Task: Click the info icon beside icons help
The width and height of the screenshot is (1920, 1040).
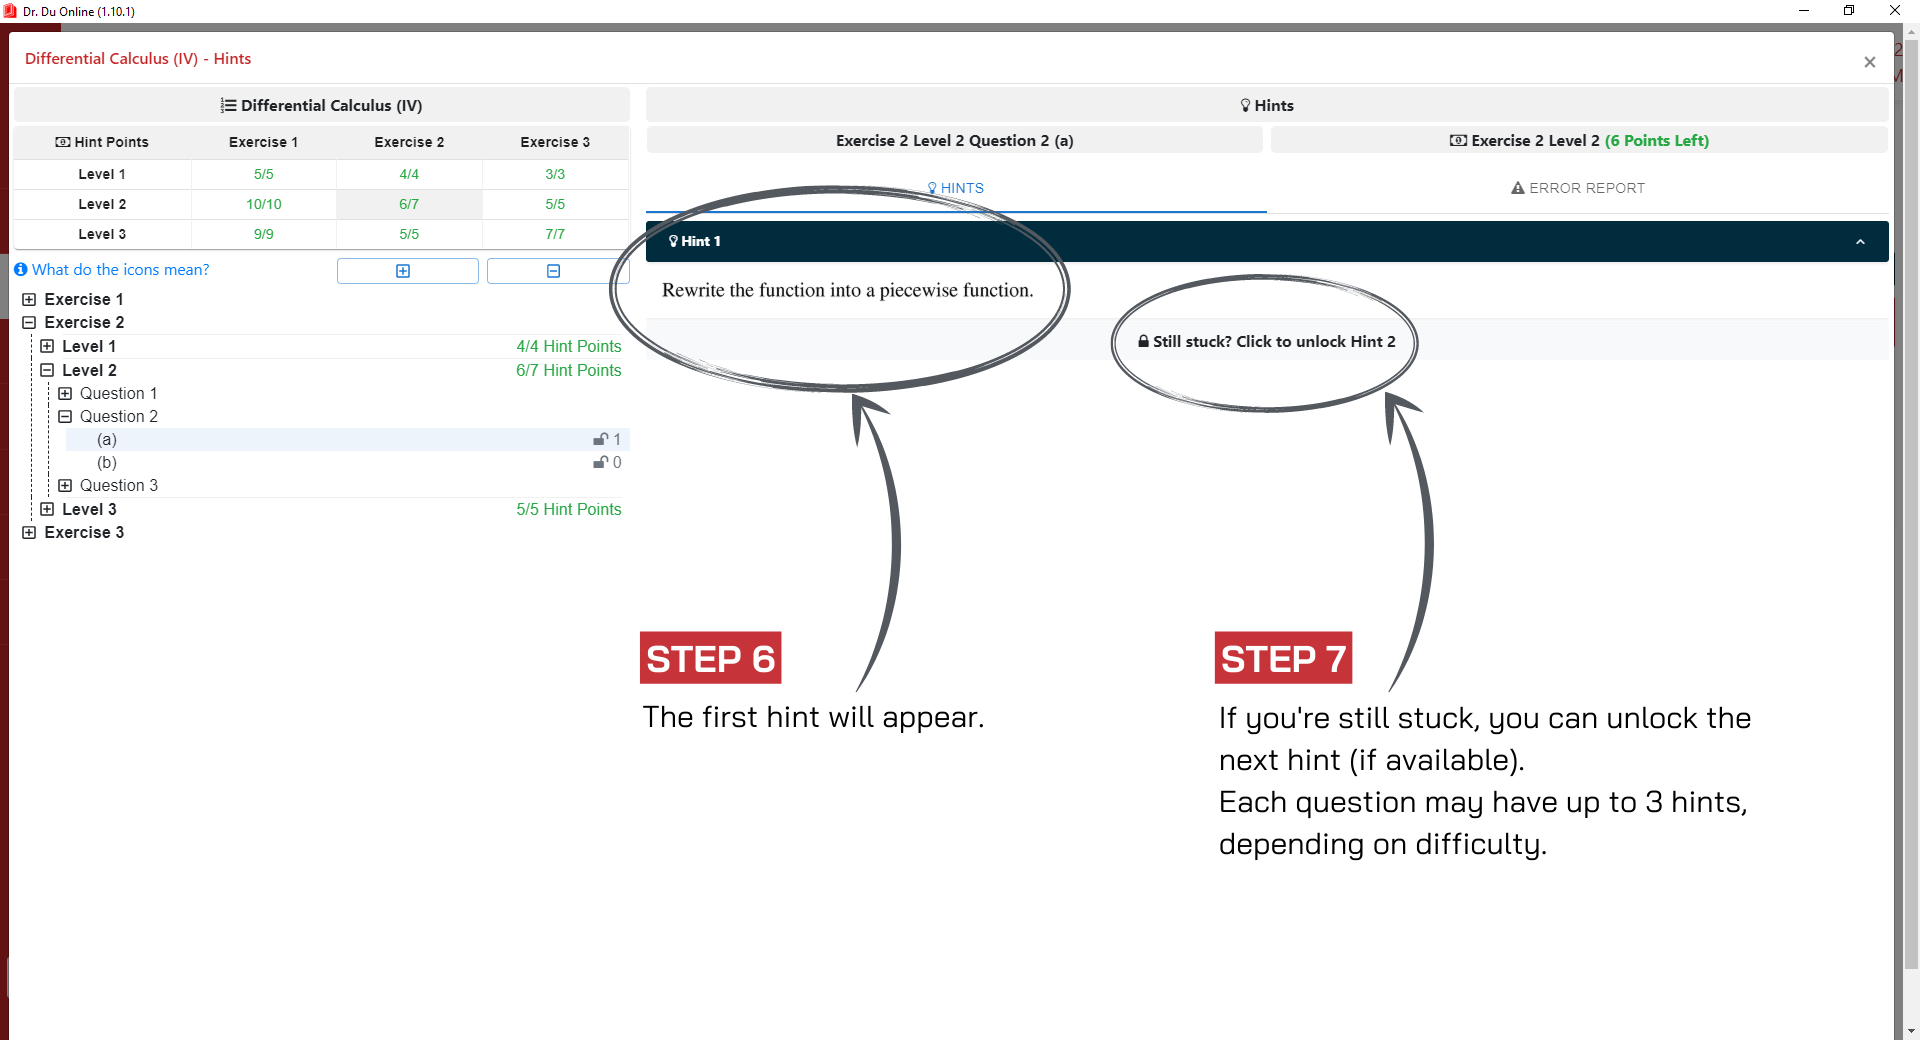Action: pos(20,270)
